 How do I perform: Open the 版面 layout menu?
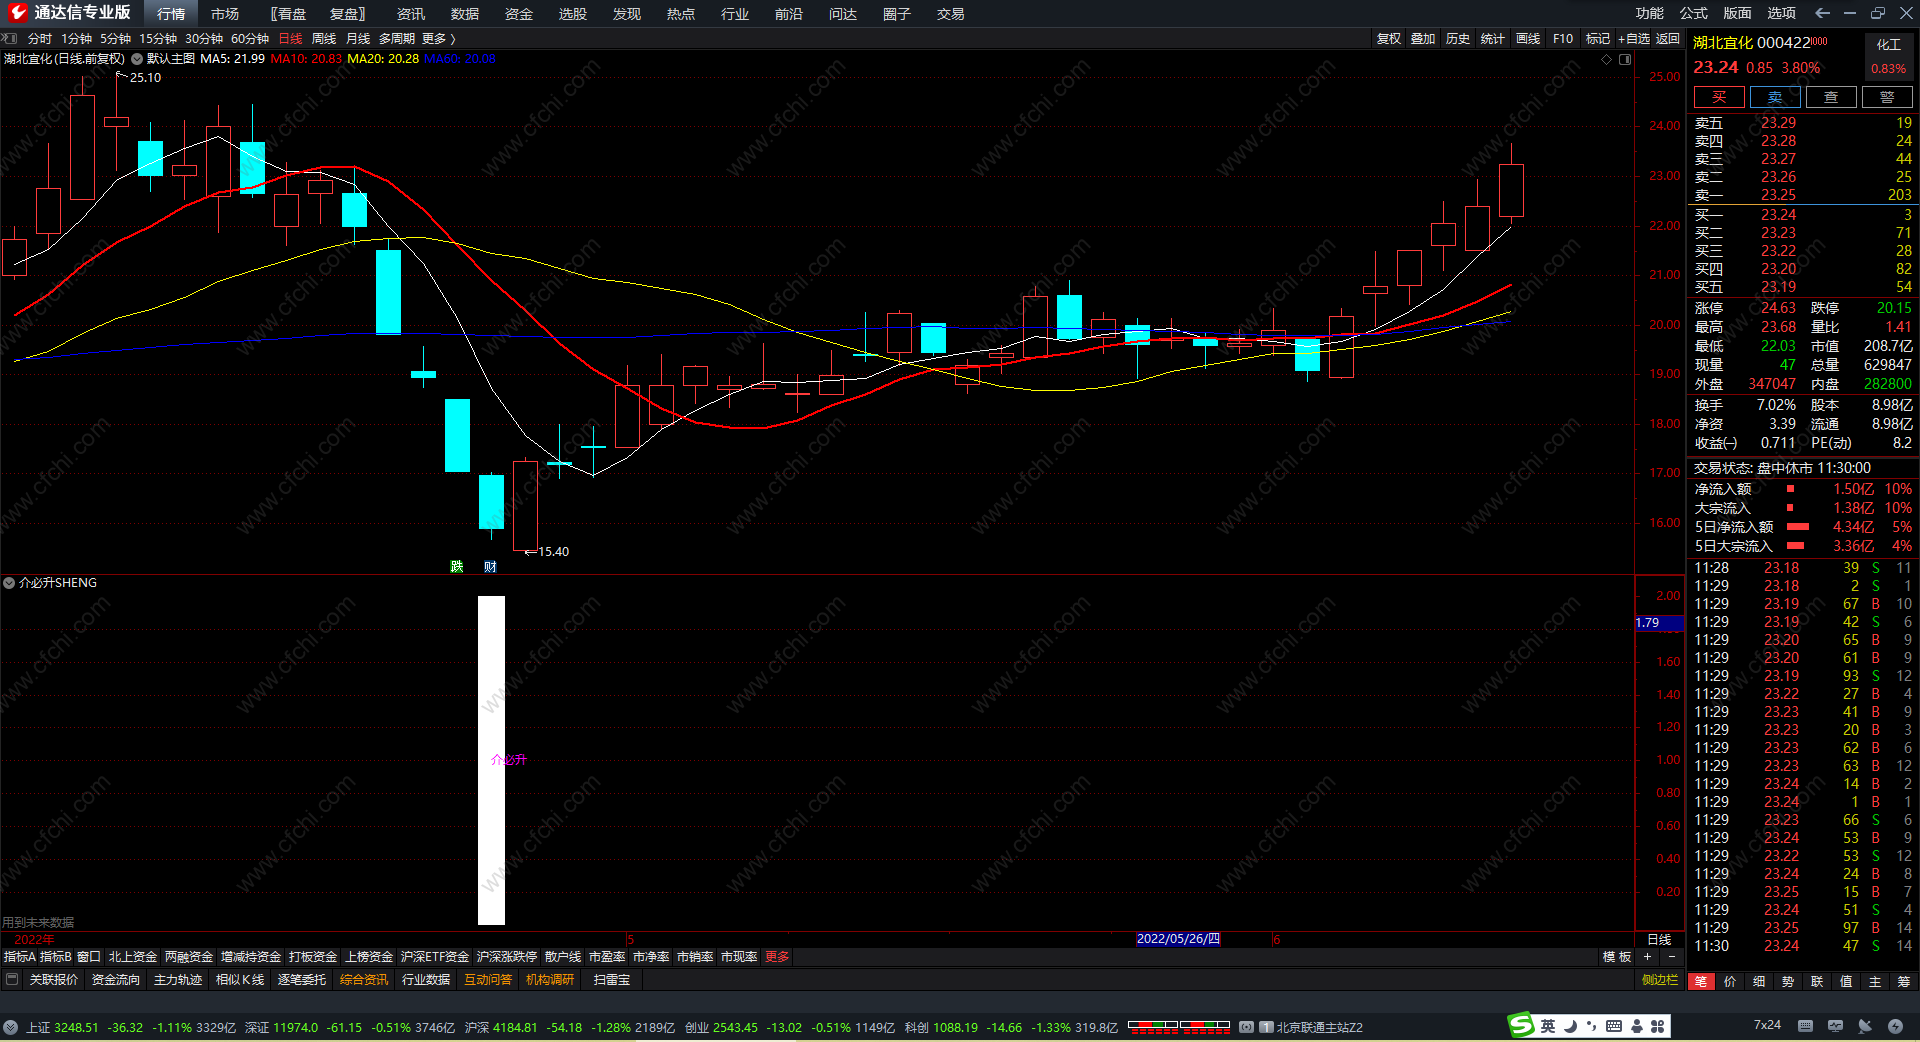pos(1738,13)
